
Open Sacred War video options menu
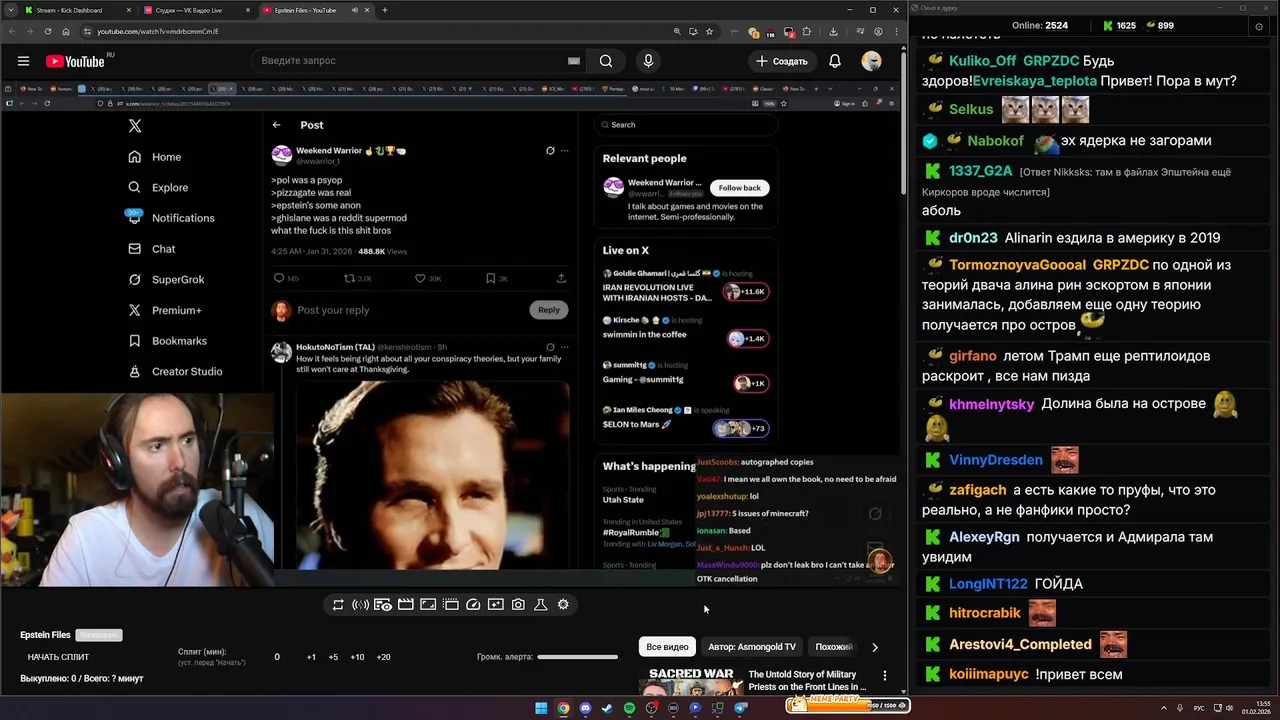[884, 676]
